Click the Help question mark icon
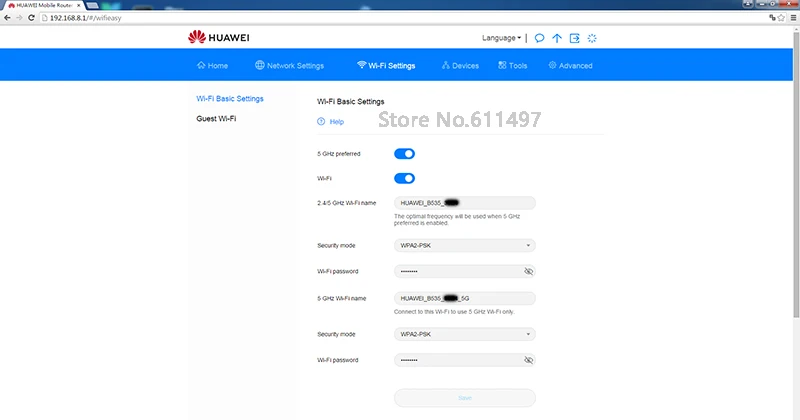This screenshot has height=420, width=800. pos(321,121)
